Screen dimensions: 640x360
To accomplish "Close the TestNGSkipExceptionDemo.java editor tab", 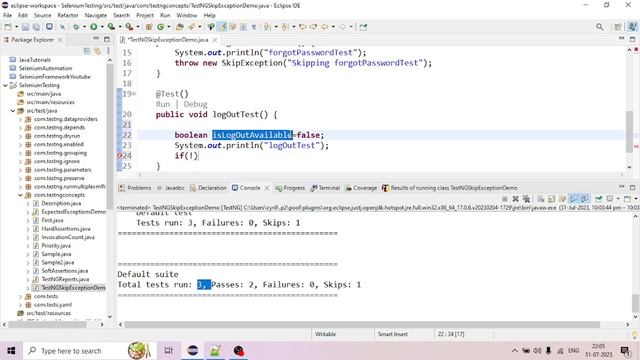I will coord(215,40).
